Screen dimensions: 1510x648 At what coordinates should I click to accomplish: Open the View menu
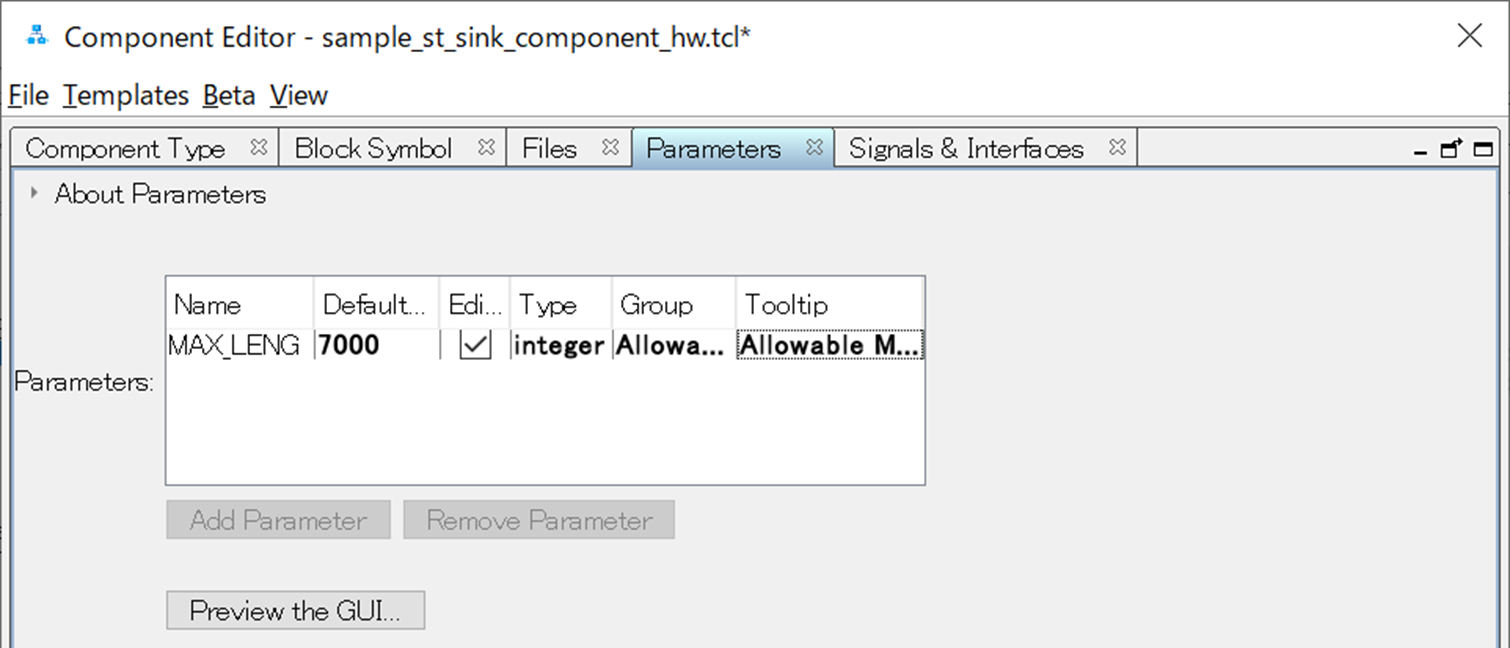299,96
